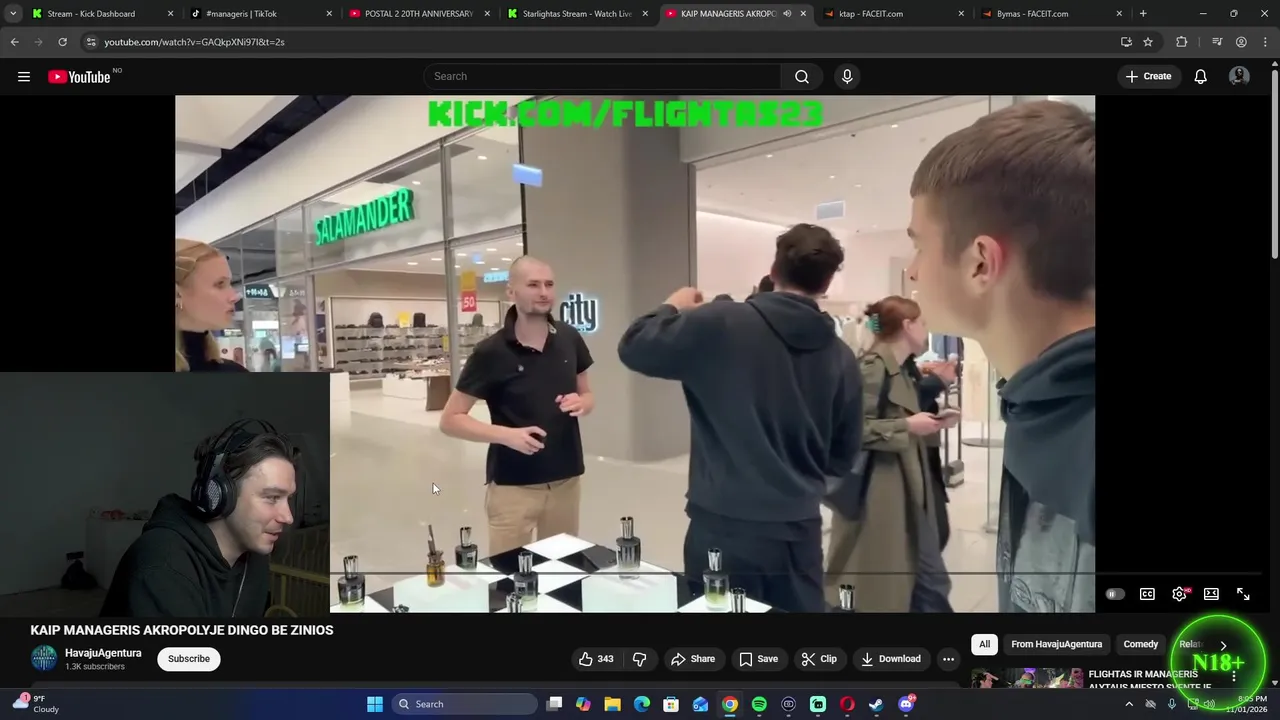
Task: Switch to the Bymas - FACEIT.com tab
Action: (x=1053, y=14)
